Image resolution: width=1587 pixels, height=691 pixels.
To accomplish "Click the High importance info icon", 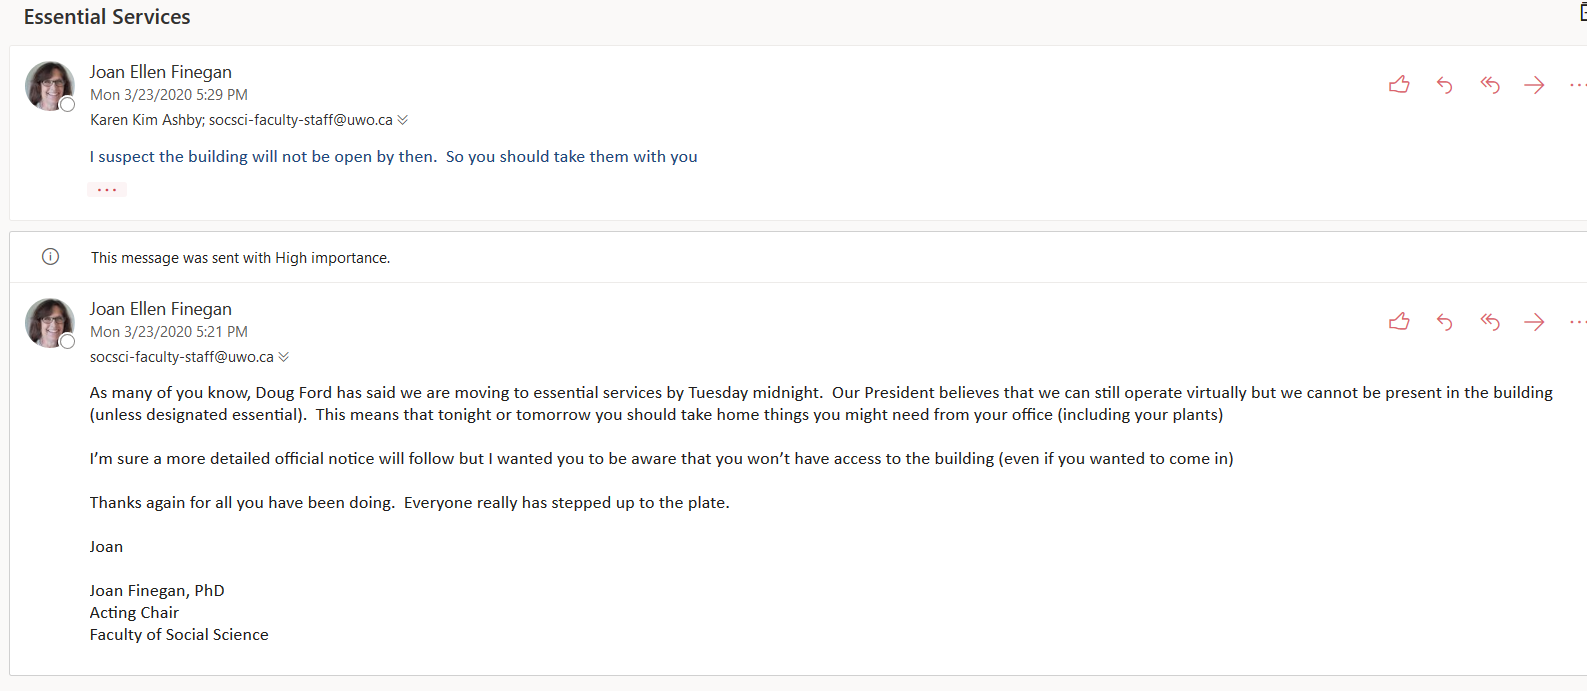I will tap(50, 257).
